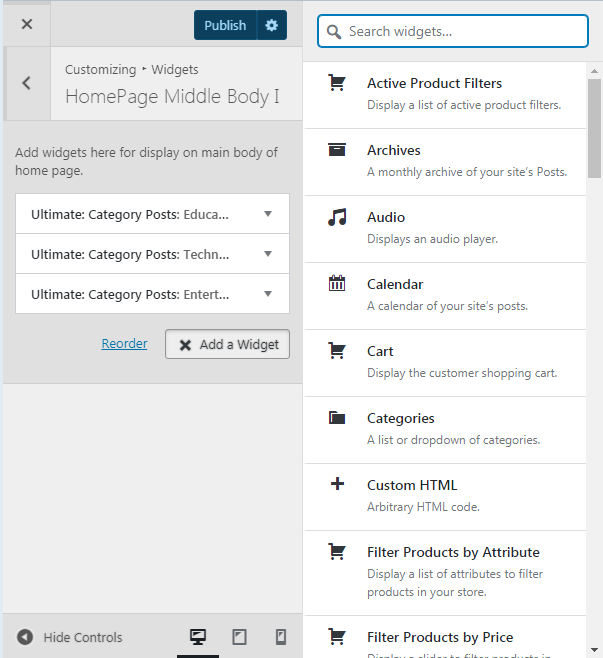Click the Archives box icon
The height and width of the screenshot is (658, 603).
point(337,149)
